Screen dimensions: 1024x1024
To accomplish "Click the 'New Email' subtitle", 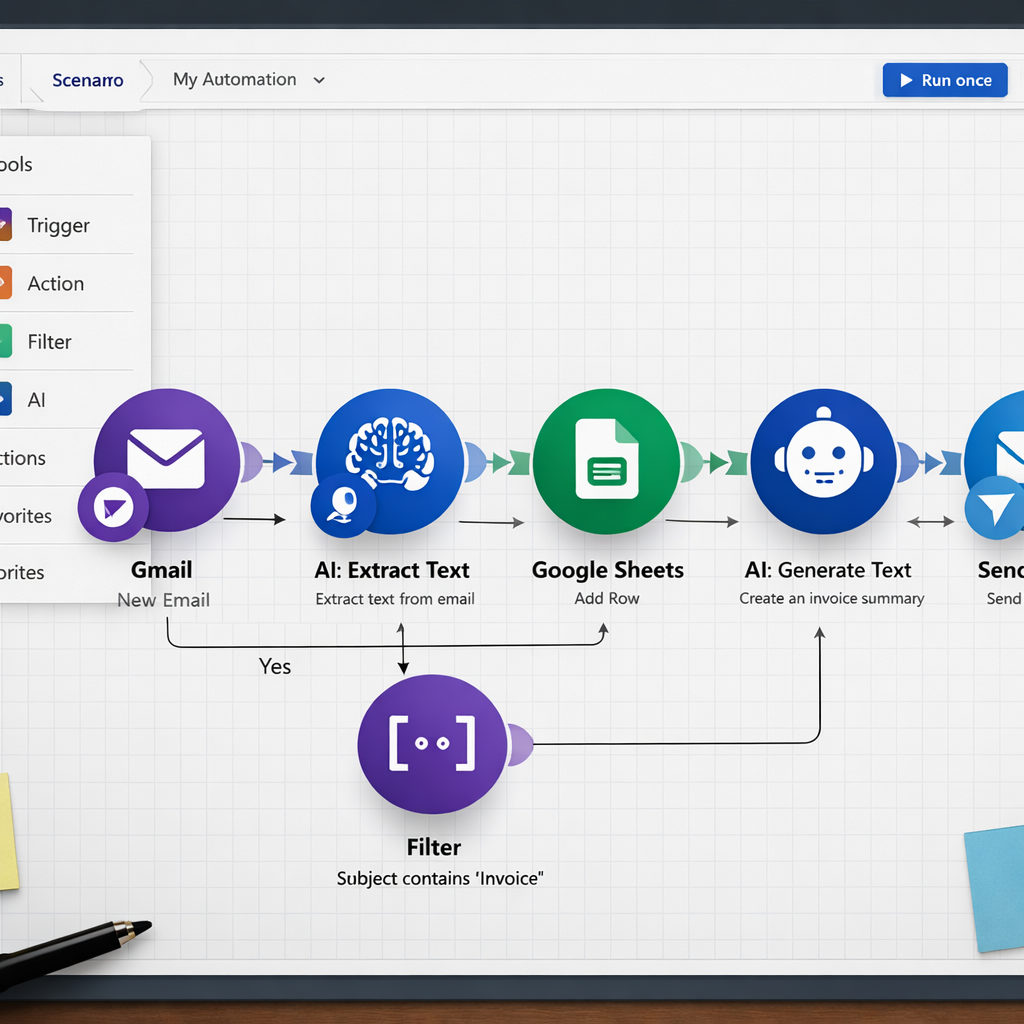I will click(x=163, y=600).
